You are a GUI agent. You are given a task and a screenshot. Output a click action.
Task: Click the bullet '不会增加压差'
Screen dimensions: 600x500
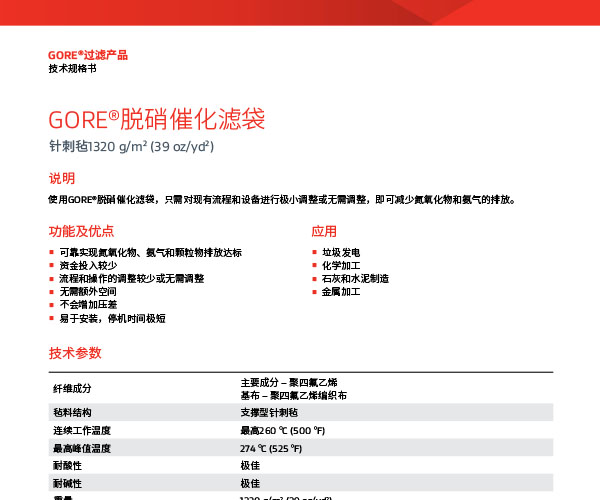tap(88, 305)
